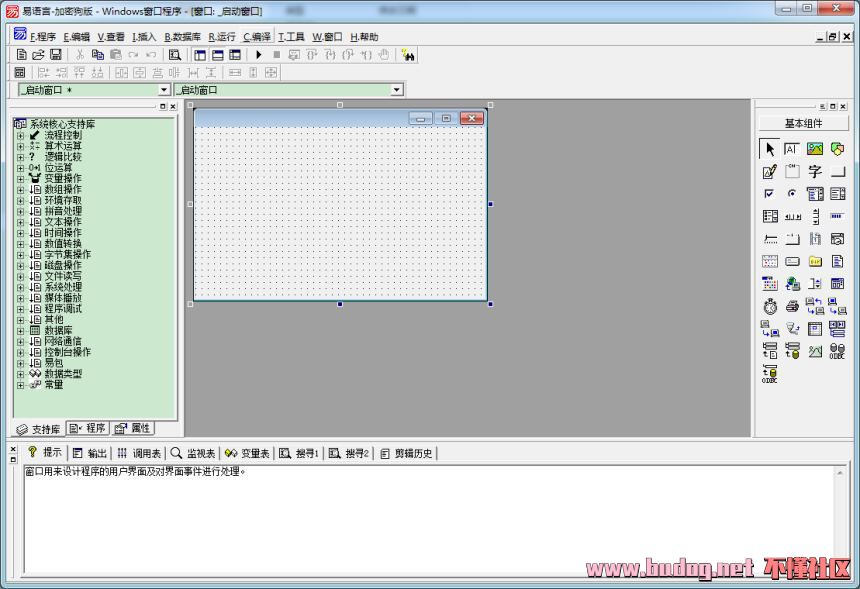Viewport: 860px width, 589px height.
Task: Click the Find magnifier toolbar icon
Action: point(174,55)
